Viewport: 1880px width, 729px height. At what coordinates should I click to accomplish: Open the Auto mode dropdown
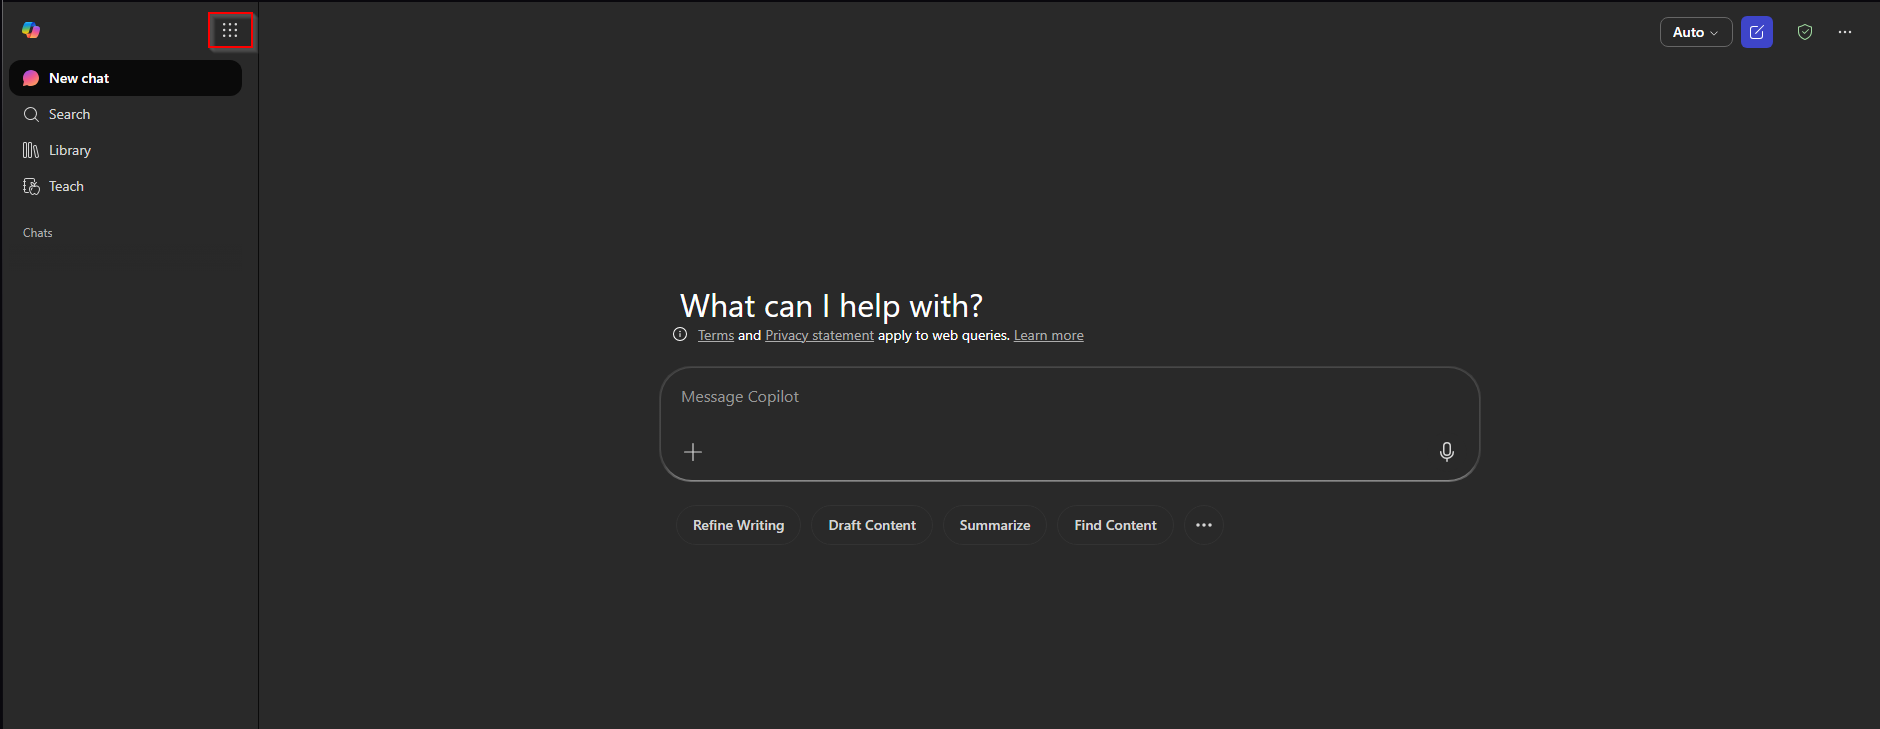coord(1696,32)
